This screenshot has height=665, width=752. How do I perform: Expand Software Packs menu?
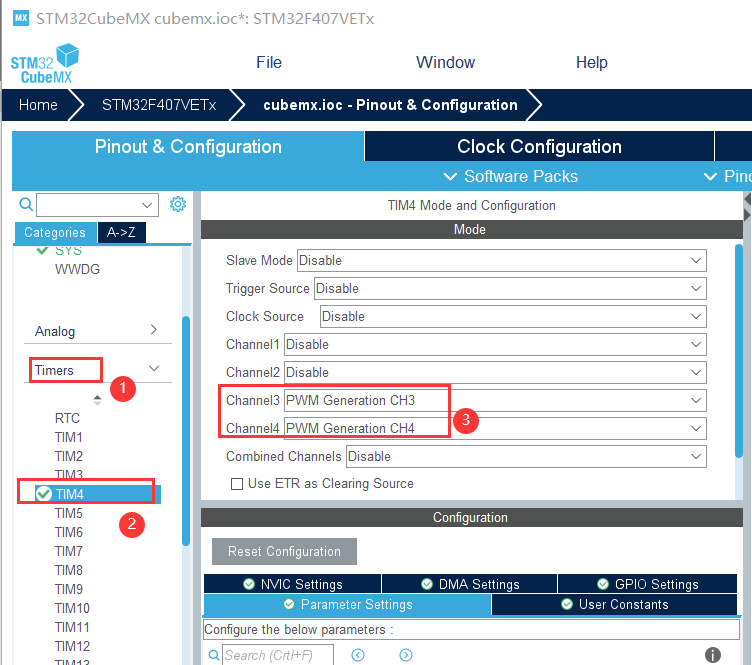(x=511, y=176)
